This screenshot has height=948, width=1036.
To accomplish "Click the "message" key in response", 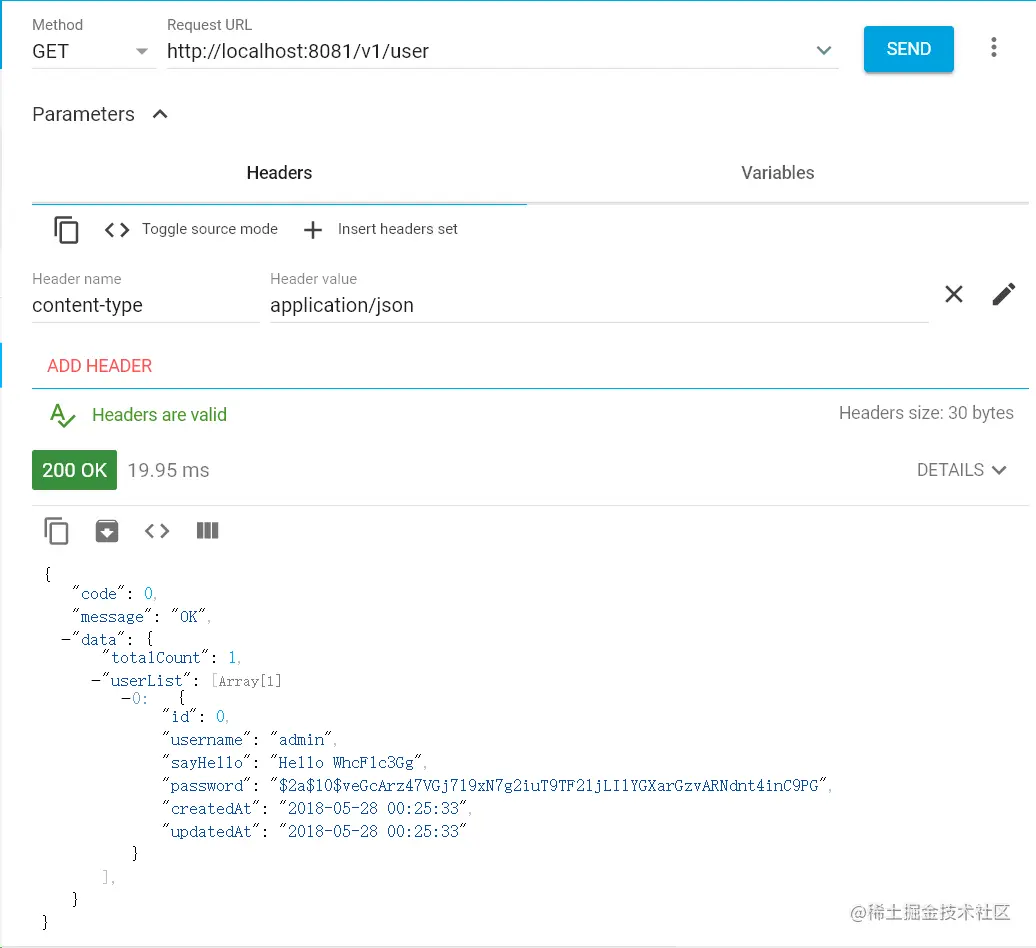I will click(112, 616).
